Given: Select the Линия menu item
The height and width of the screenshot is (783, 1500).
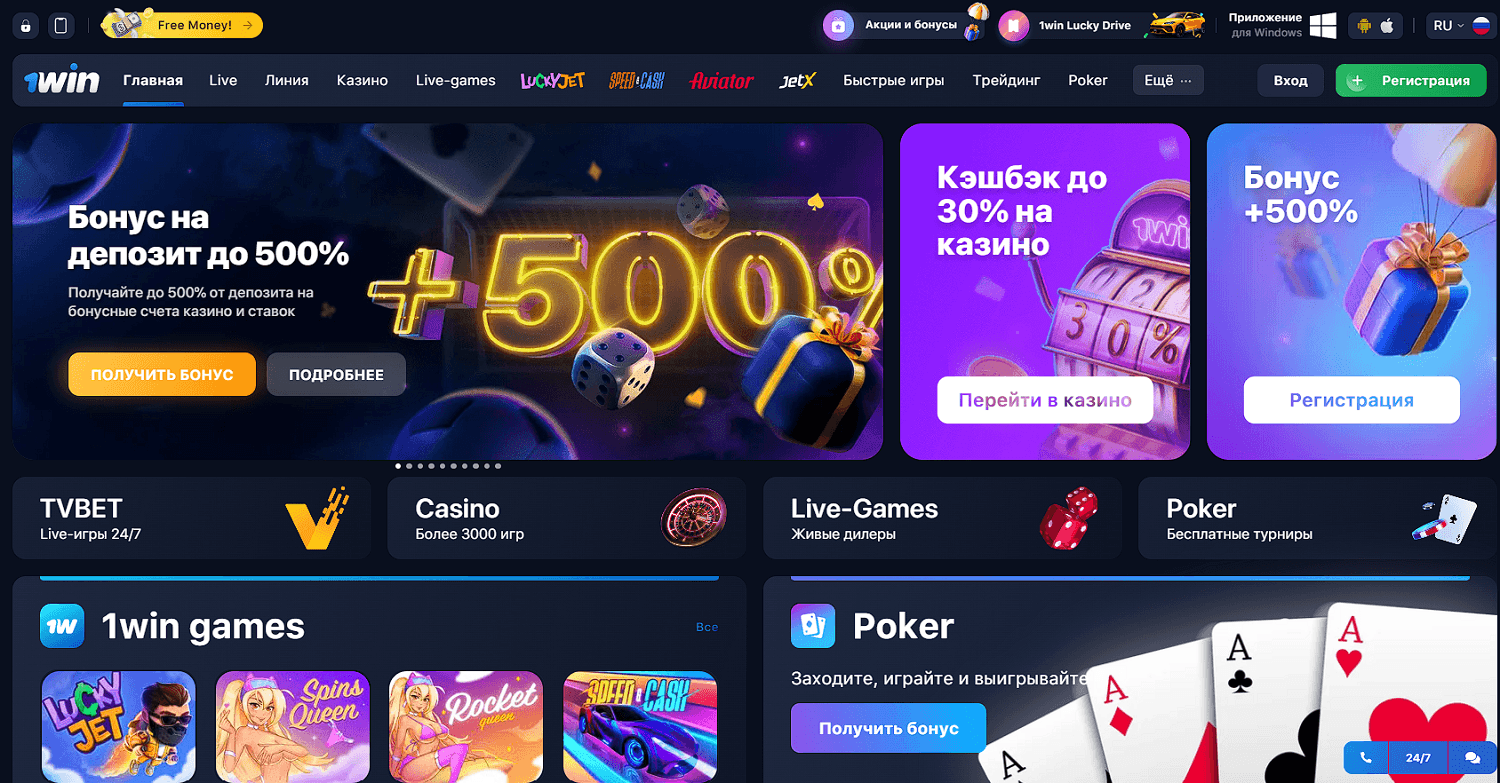Looking at the screenshot, I should [287, 80].
